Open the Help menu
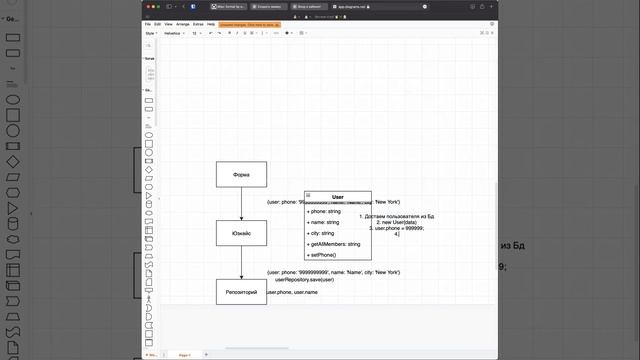The image size is (640, 360). coord(211,24)
